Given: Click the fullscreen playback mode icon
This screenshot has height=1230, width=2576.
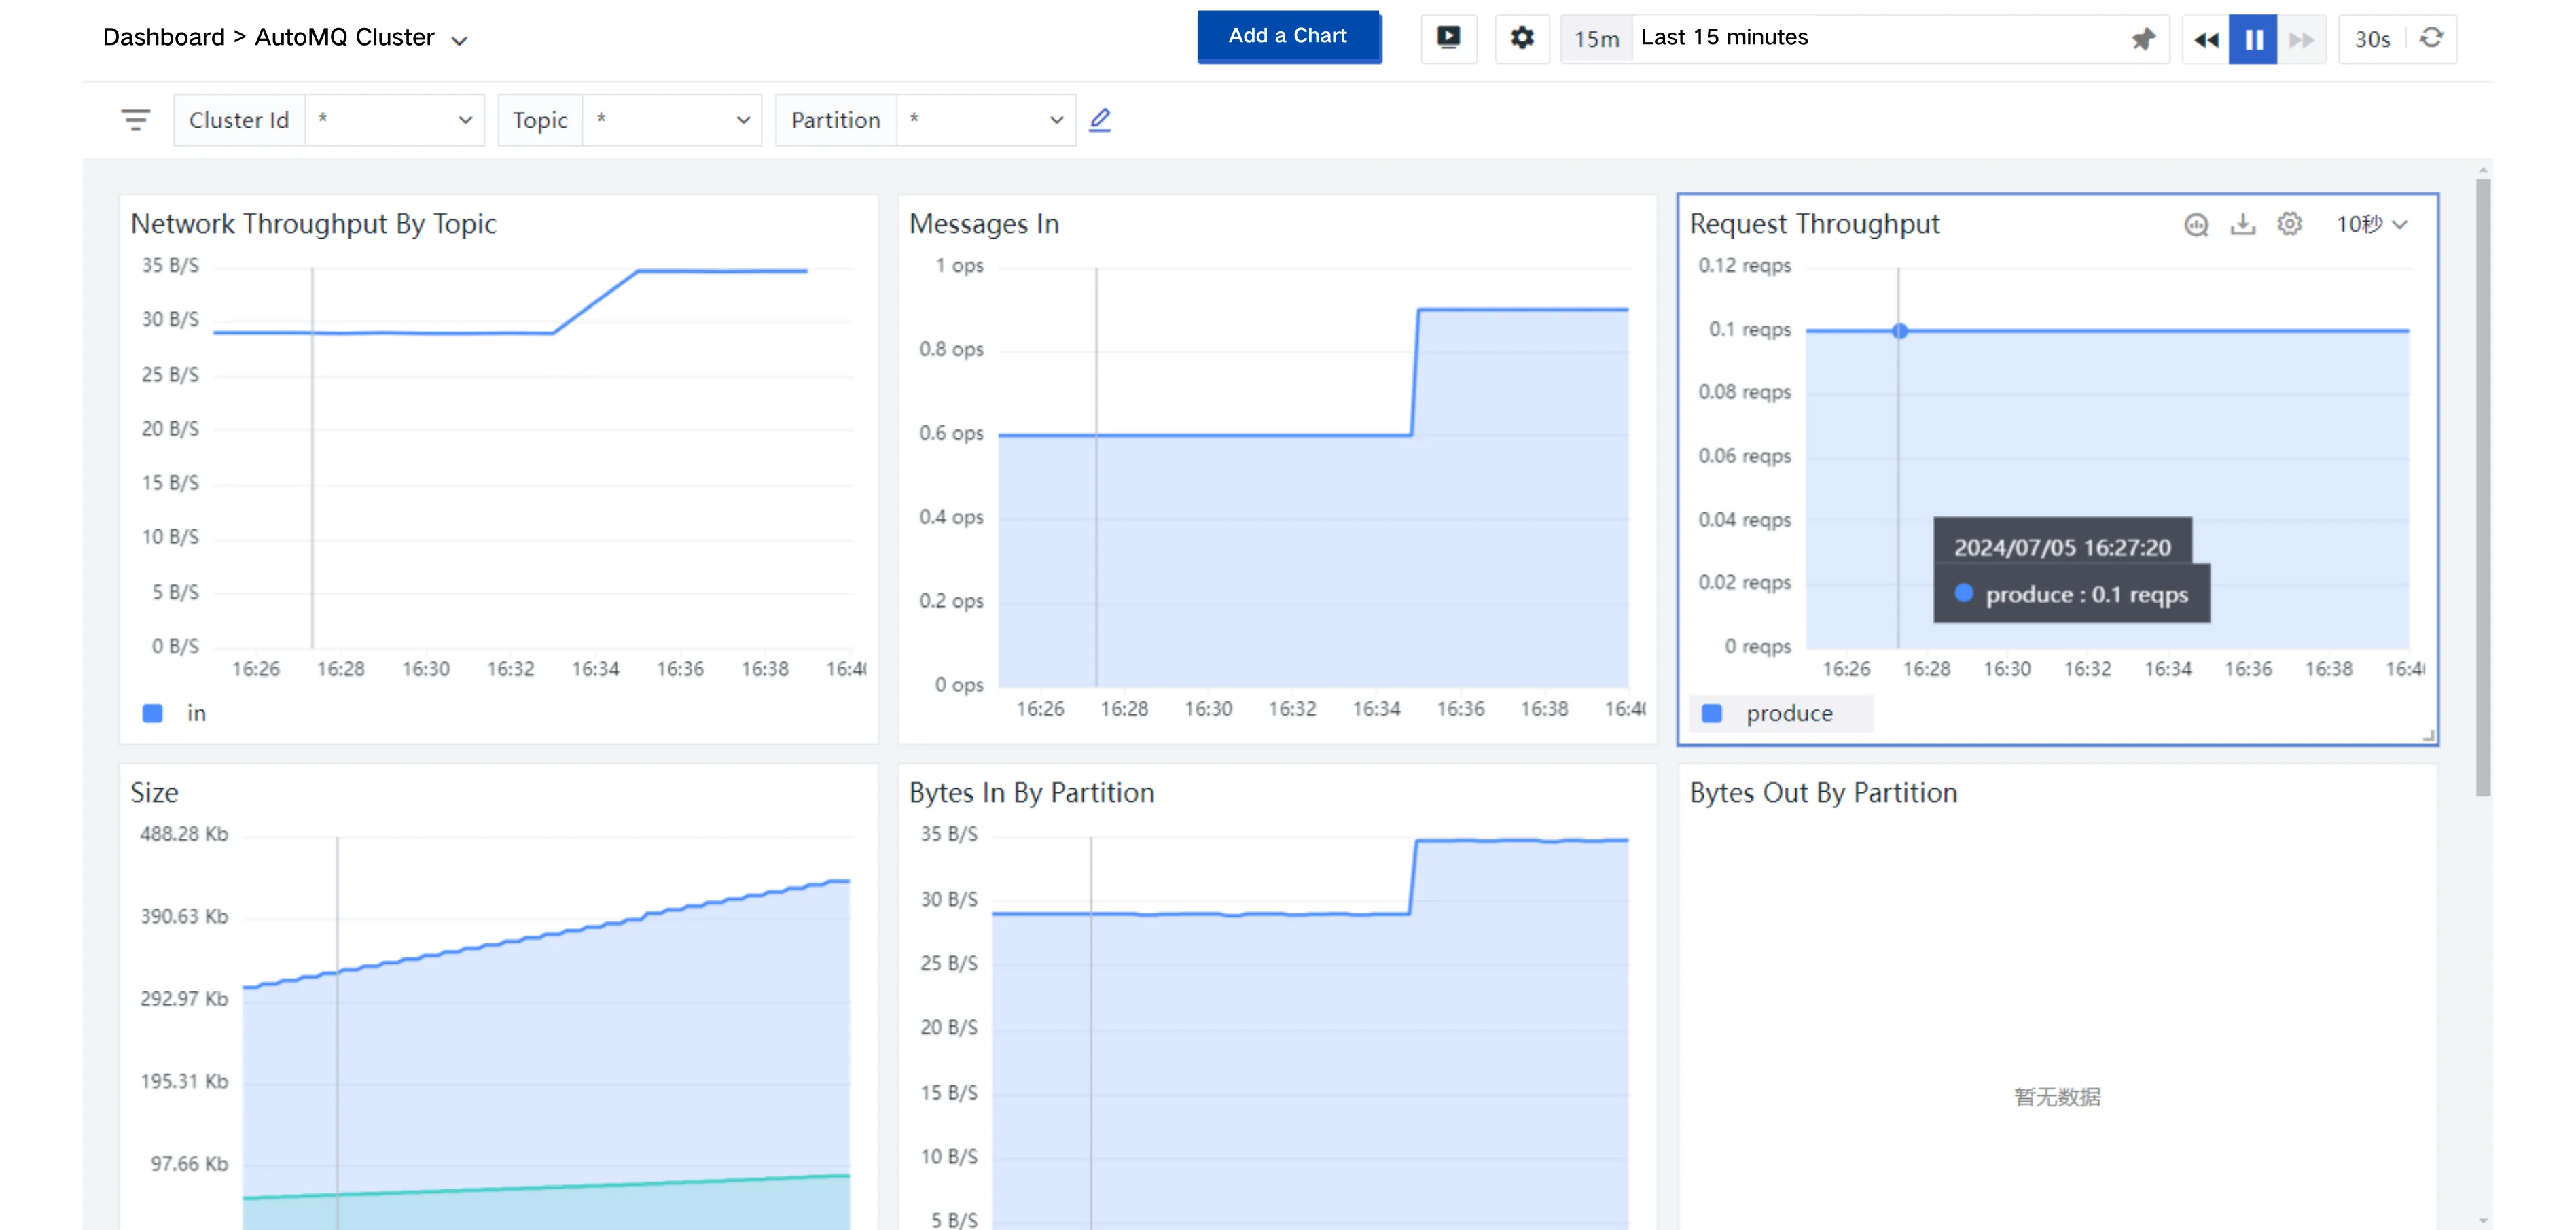Looking at the screenshot, I should [1448, 38].
